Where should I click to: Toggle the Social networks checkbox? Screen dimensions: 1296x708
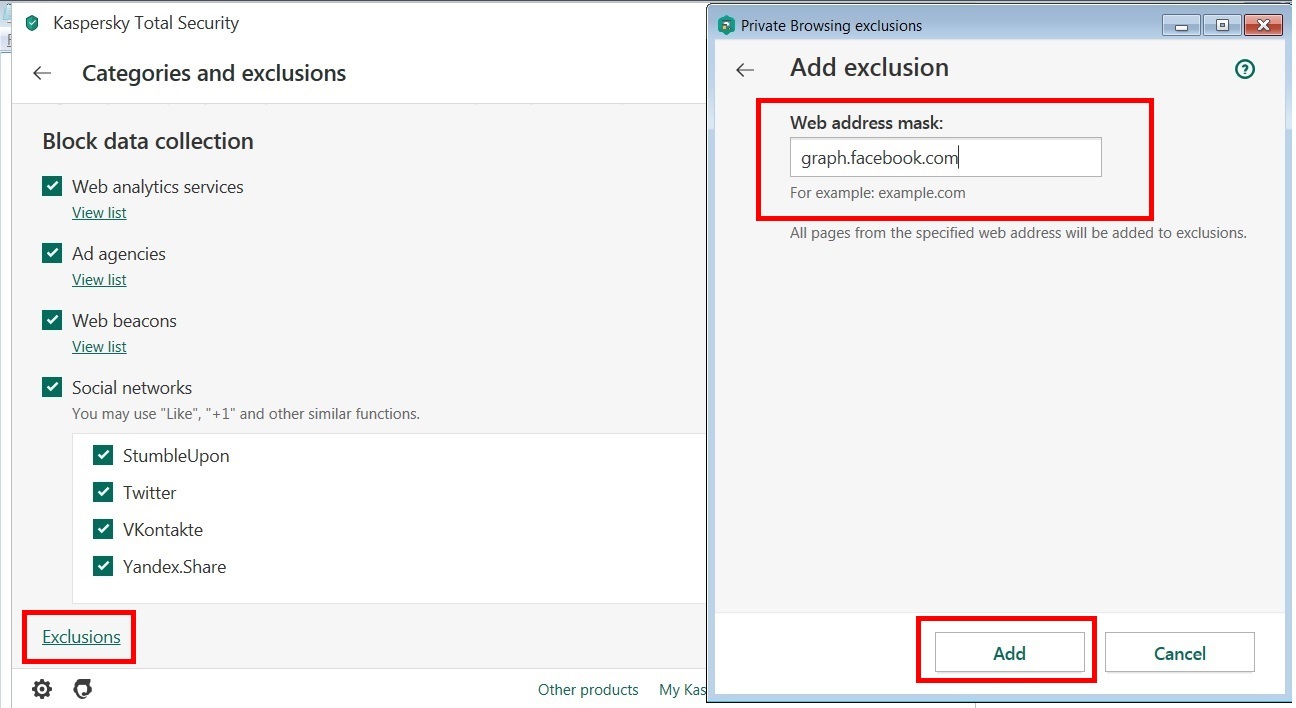coord(52,387)
